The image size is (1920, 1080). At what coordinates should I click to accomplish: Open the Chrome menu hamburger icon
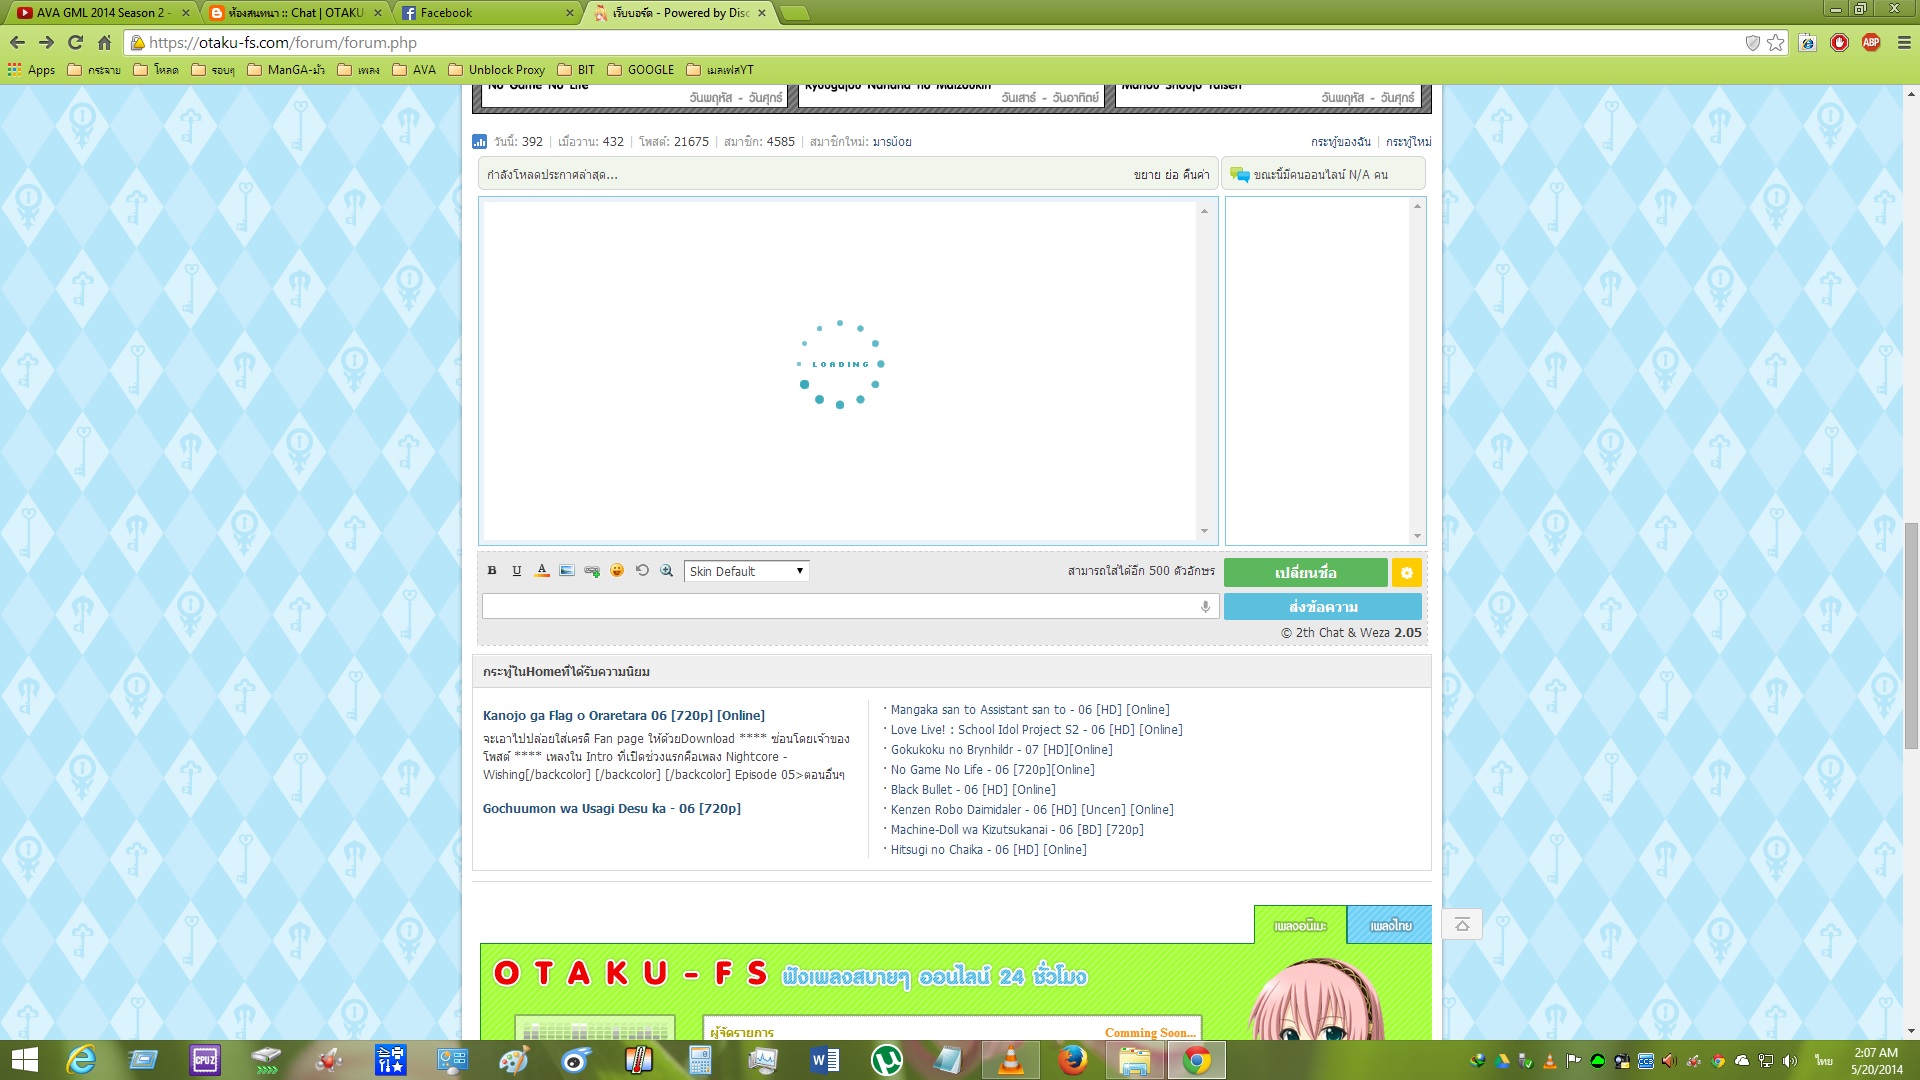pyautogui.click(x=1903, y=43)
